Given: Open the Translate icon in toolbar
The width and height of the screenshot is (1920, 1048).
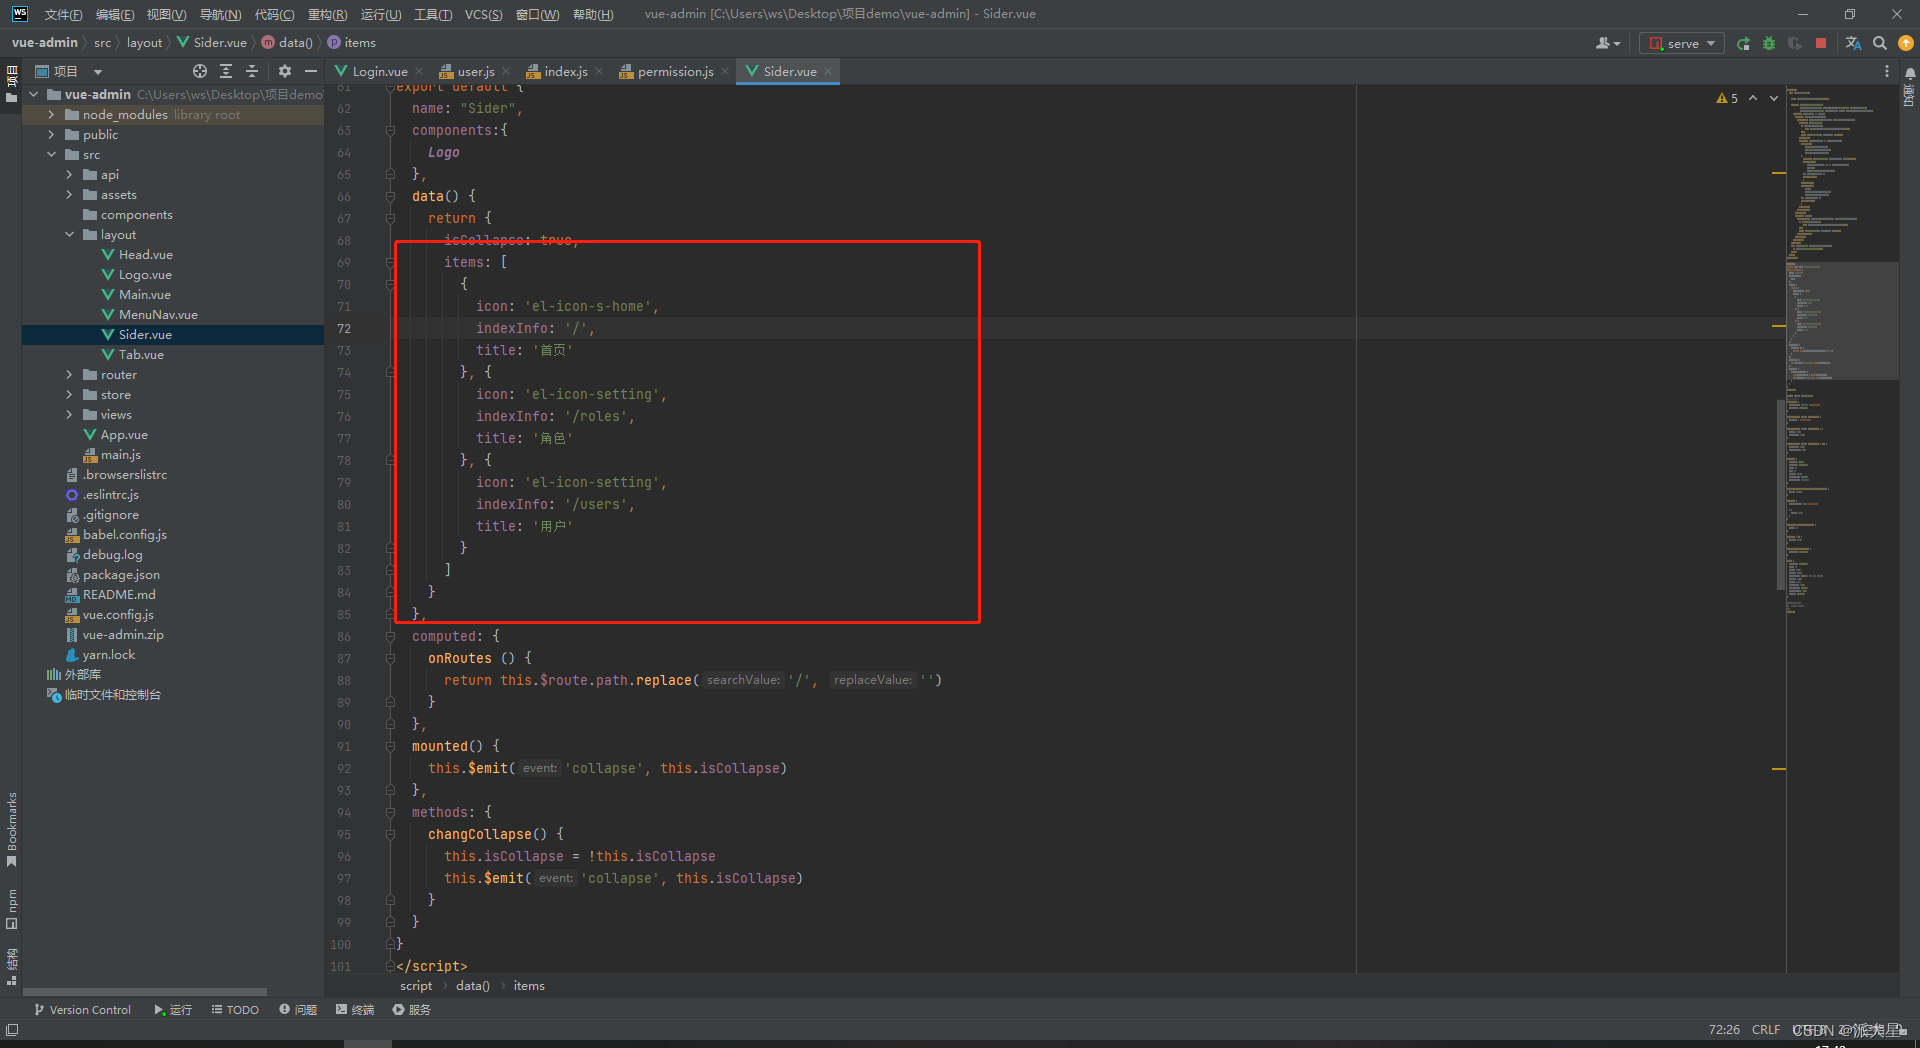Looking at the screenshot, I should [x=1853, y=43].
